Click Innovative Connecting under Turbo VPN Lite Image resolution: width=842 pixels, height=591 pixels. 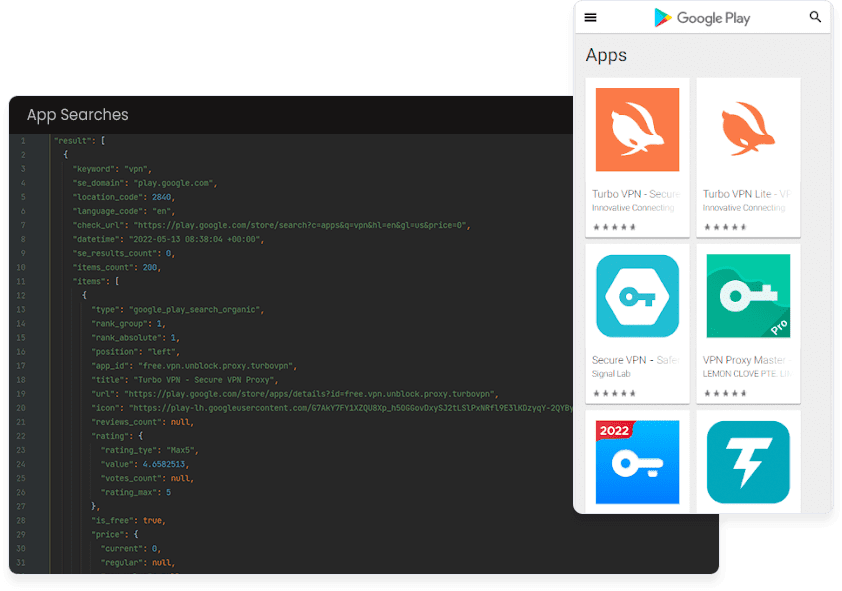tap(744, 208)
